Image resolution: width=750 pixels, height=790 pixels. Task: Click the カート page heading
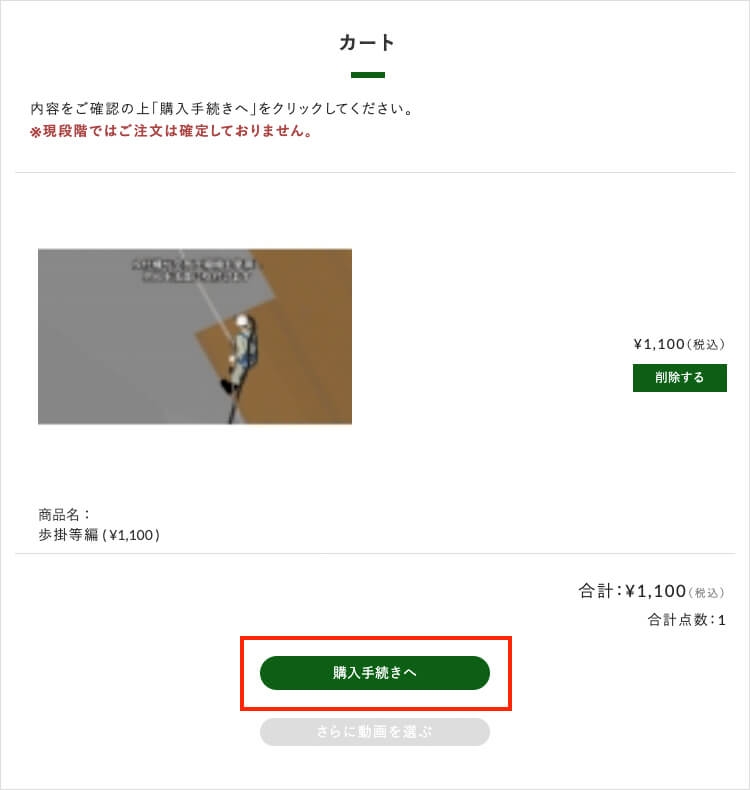367,42
